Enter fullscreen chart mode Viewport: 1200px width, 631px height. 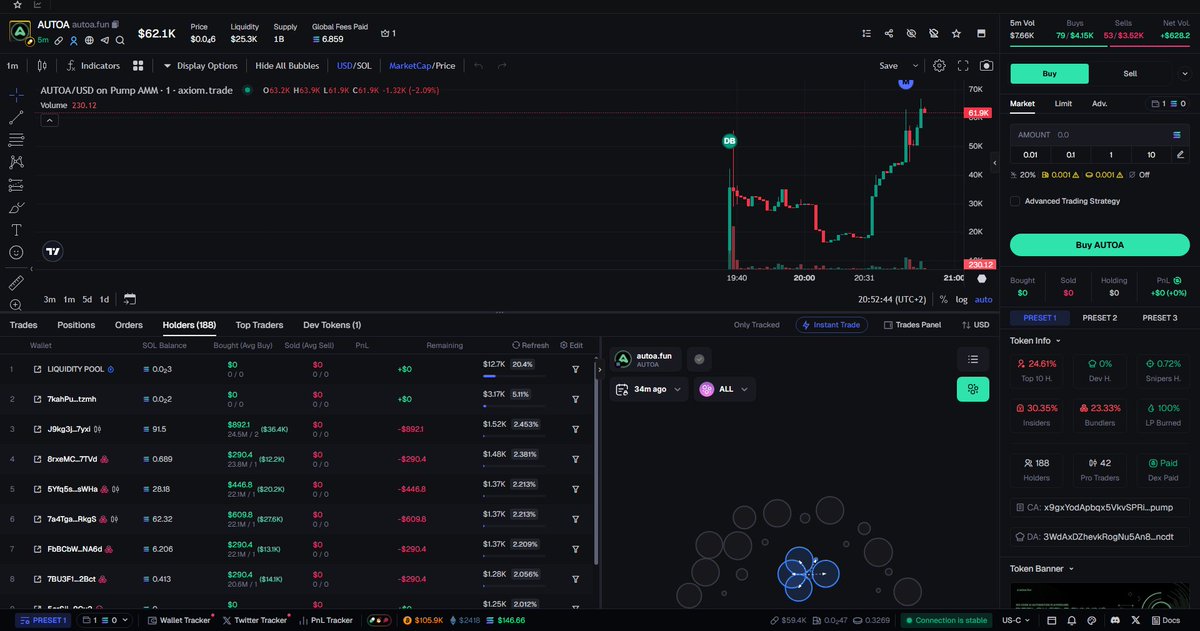coord(963,65)
